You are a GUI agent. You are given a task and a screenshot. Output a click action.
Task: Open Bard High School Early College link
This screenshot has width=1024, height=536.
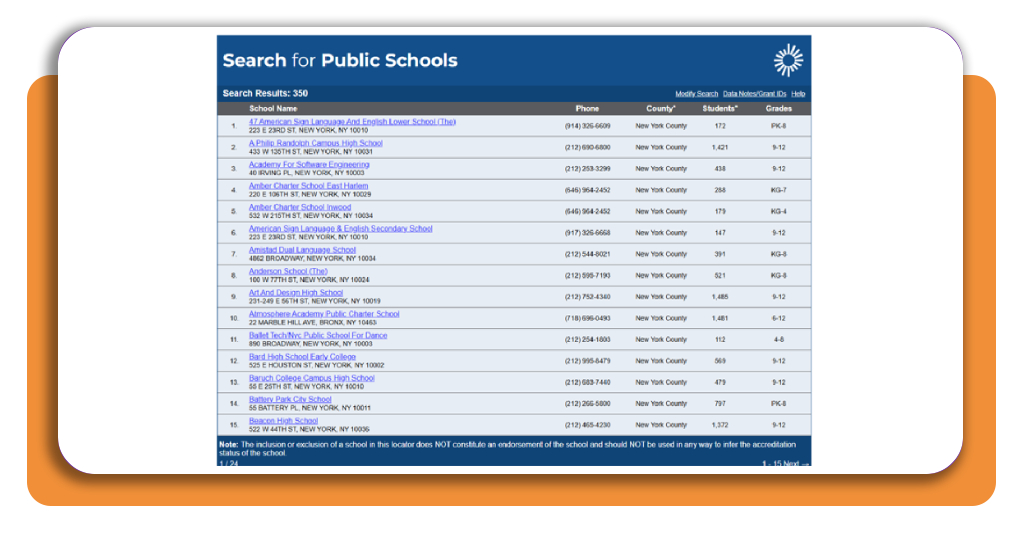302,357
